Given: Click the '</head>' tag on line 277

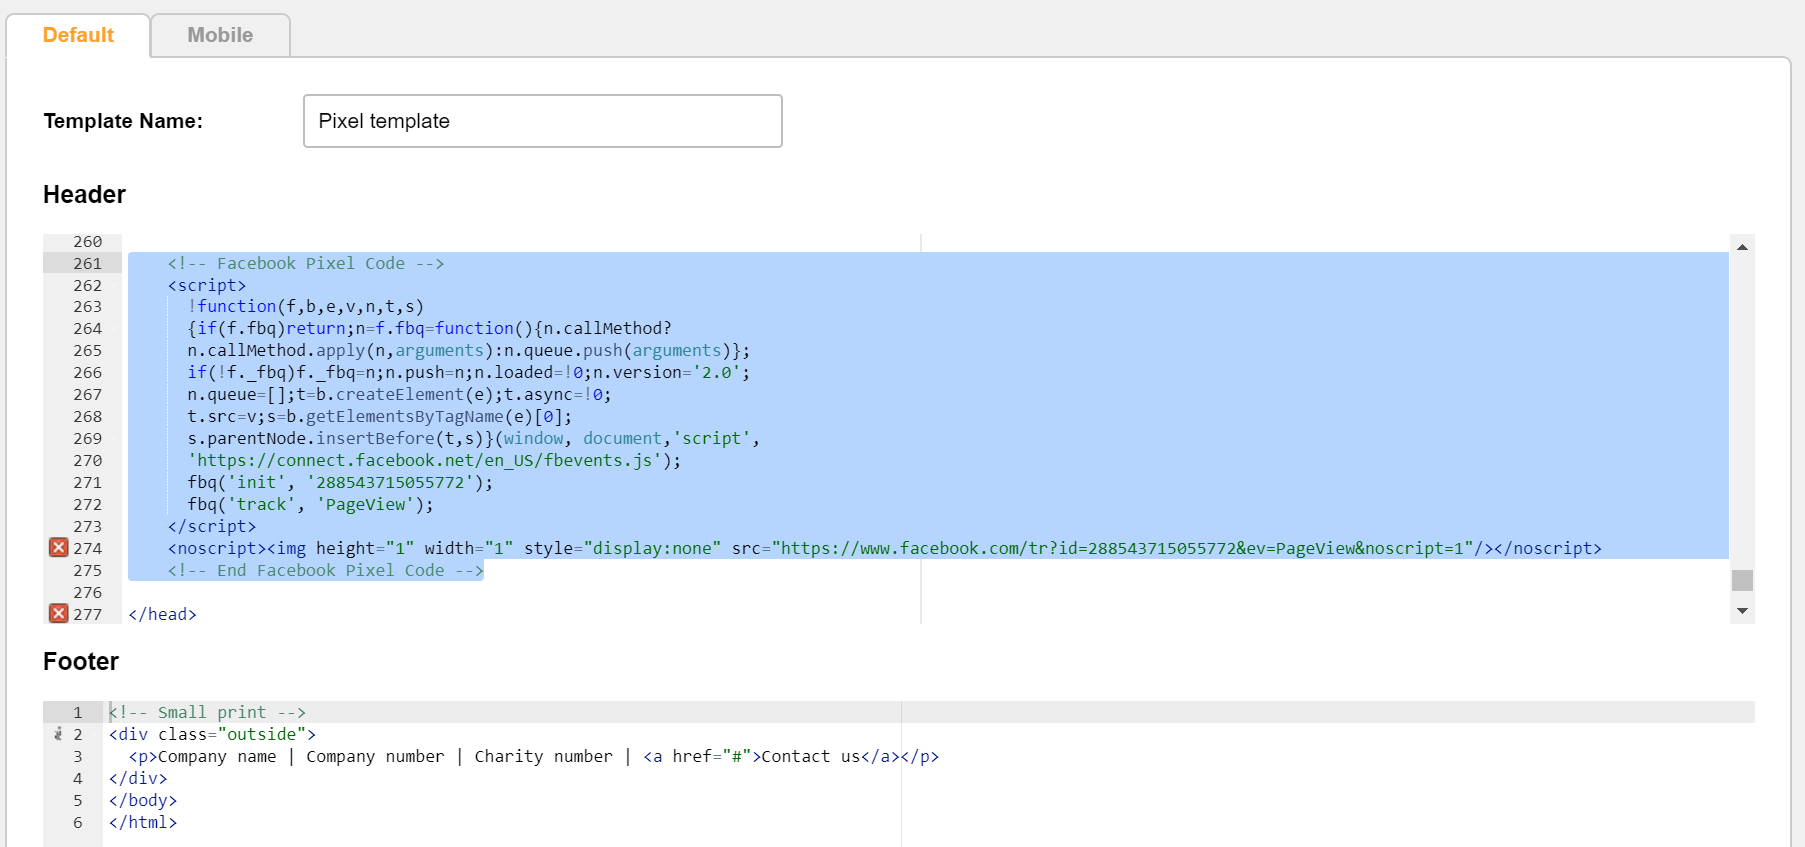Looking at the screenshot, I should pos(163,615).
